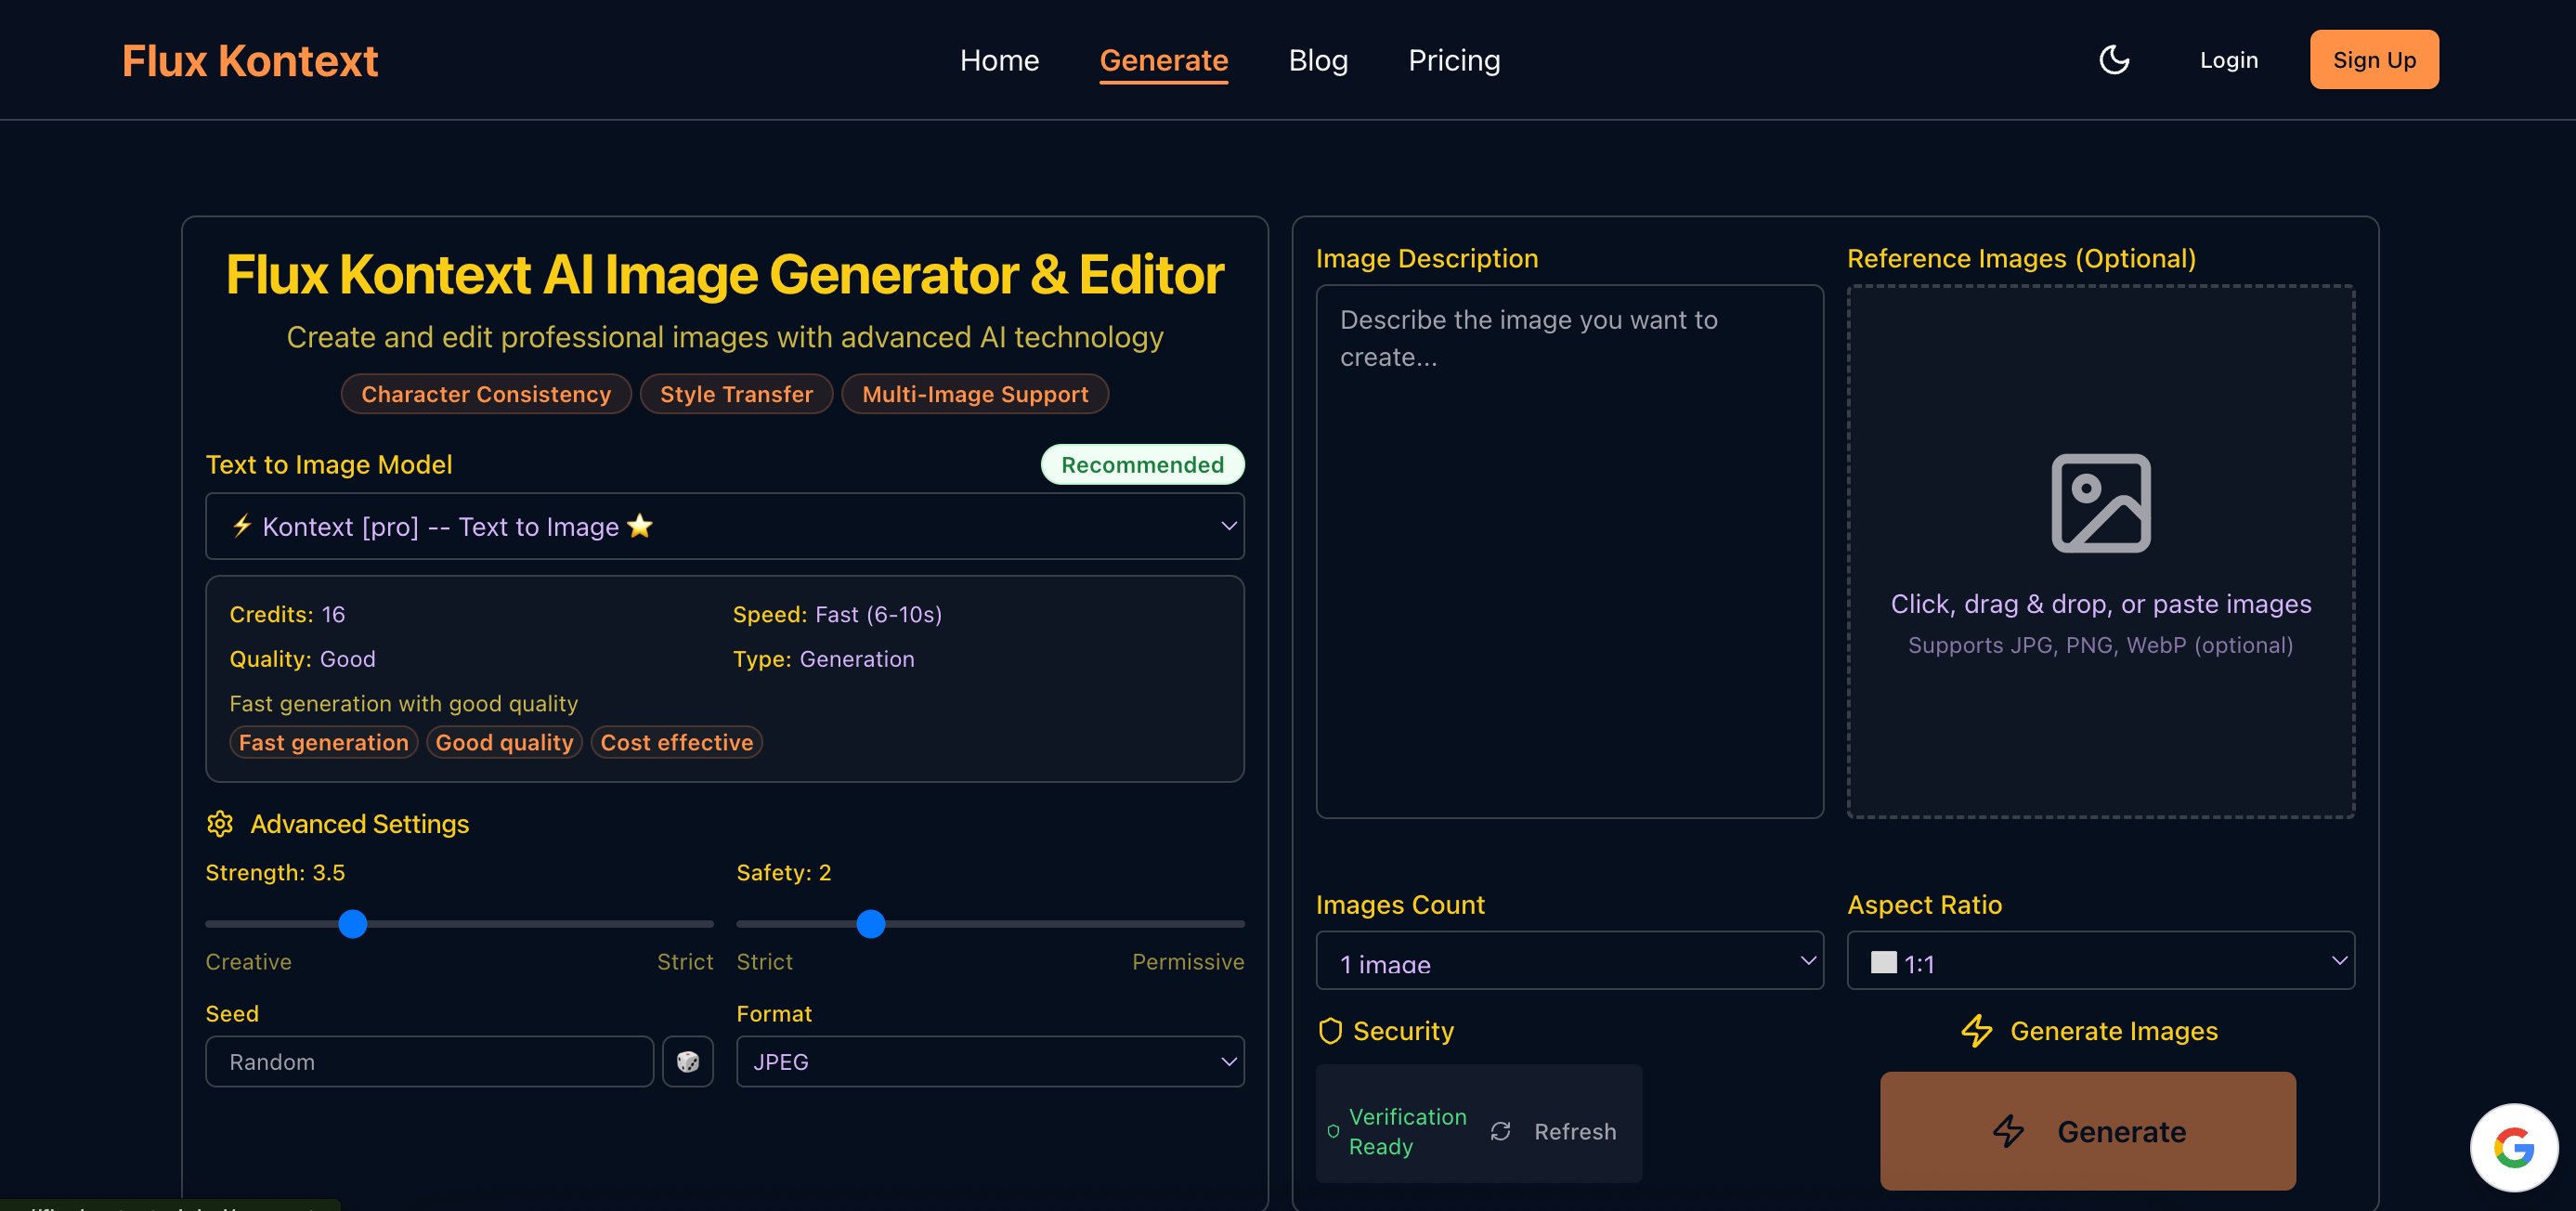This screenshot has height=1211, width=2576.
Task: Open the Blog nav item
Action: pyautogui.click(x=1317, y=60)
